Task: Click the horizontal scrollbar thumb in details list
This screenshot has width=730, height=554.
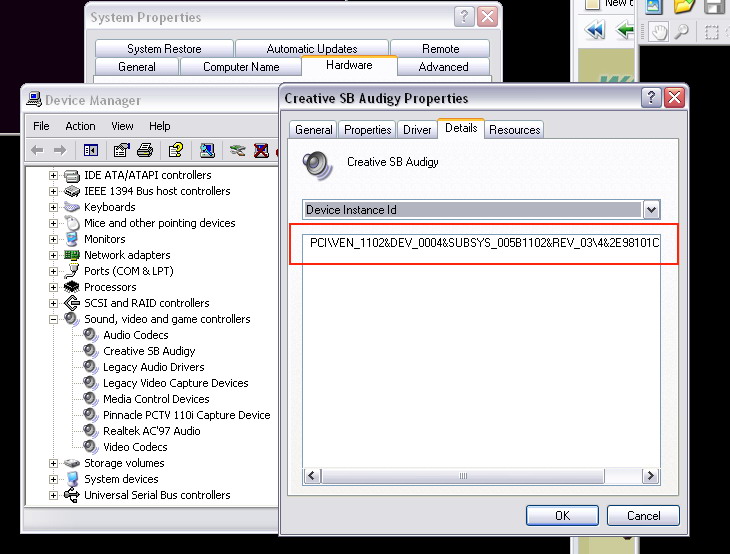Action: click(x=463, y=476)
